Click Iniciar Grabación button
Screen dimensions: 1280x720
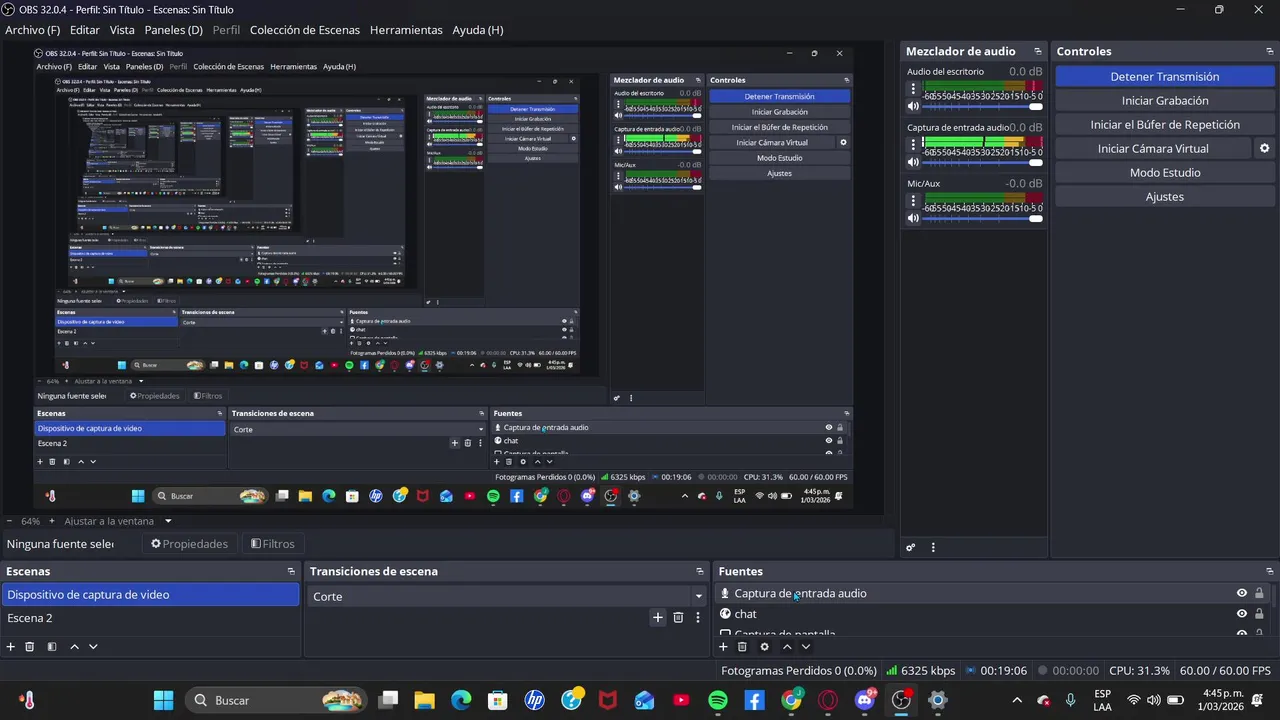tap(1165, 100)
